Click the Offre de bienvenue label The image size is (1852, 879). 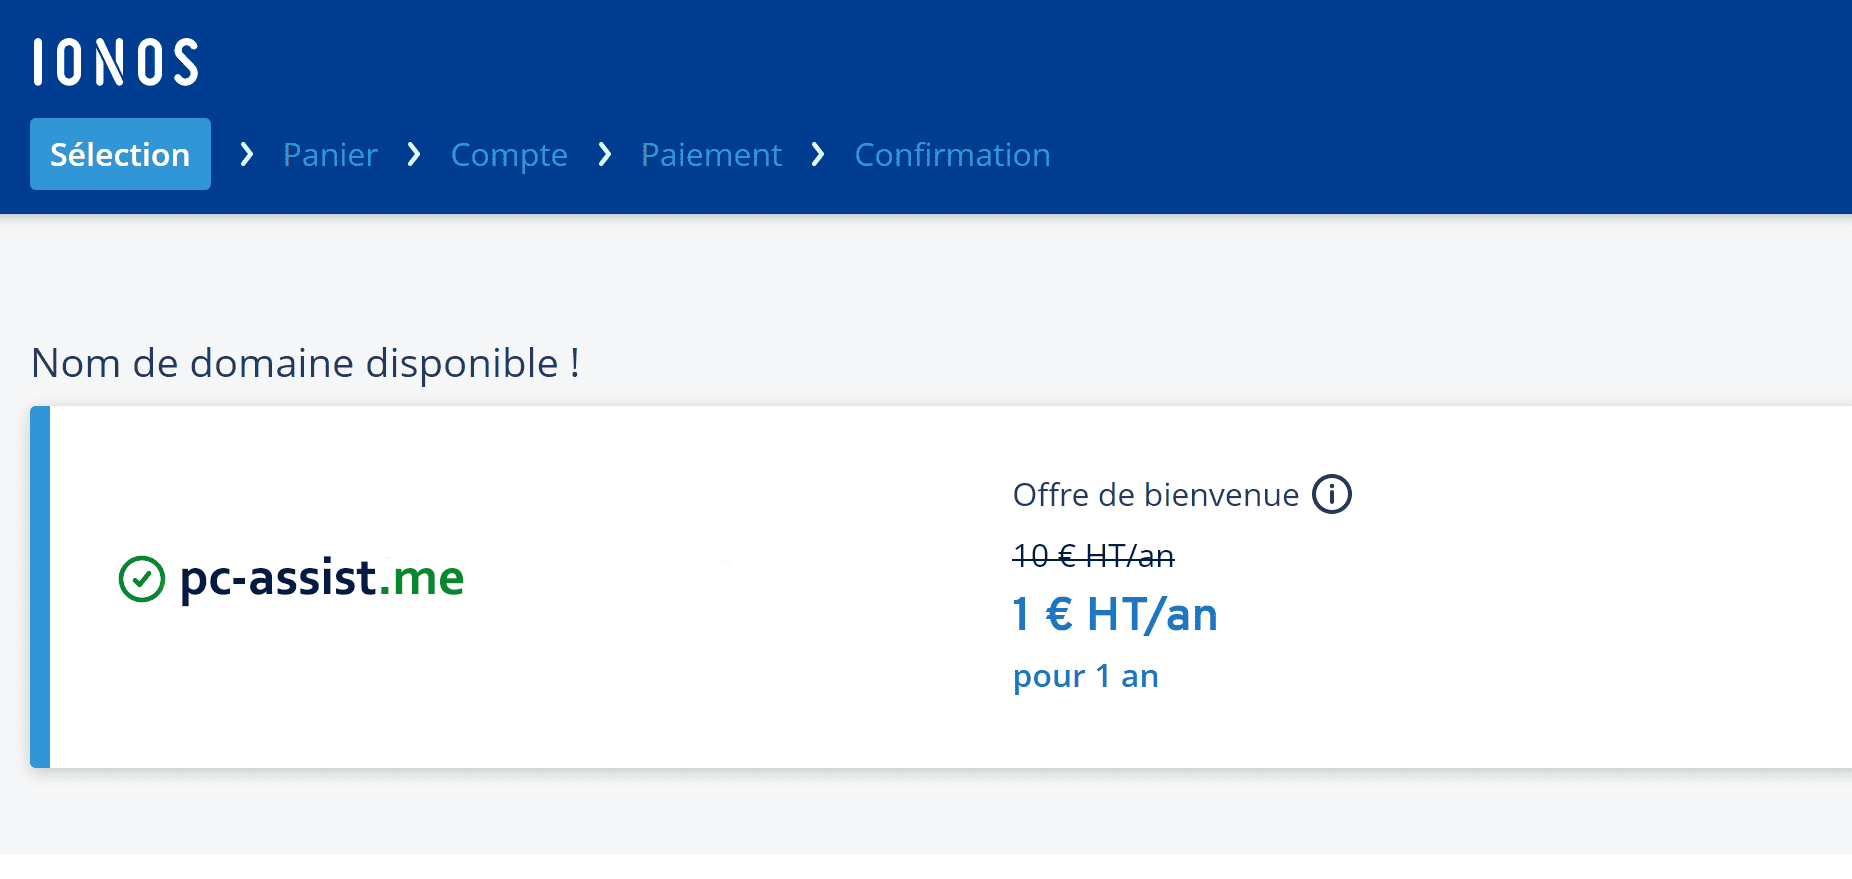coord(1155,495)
